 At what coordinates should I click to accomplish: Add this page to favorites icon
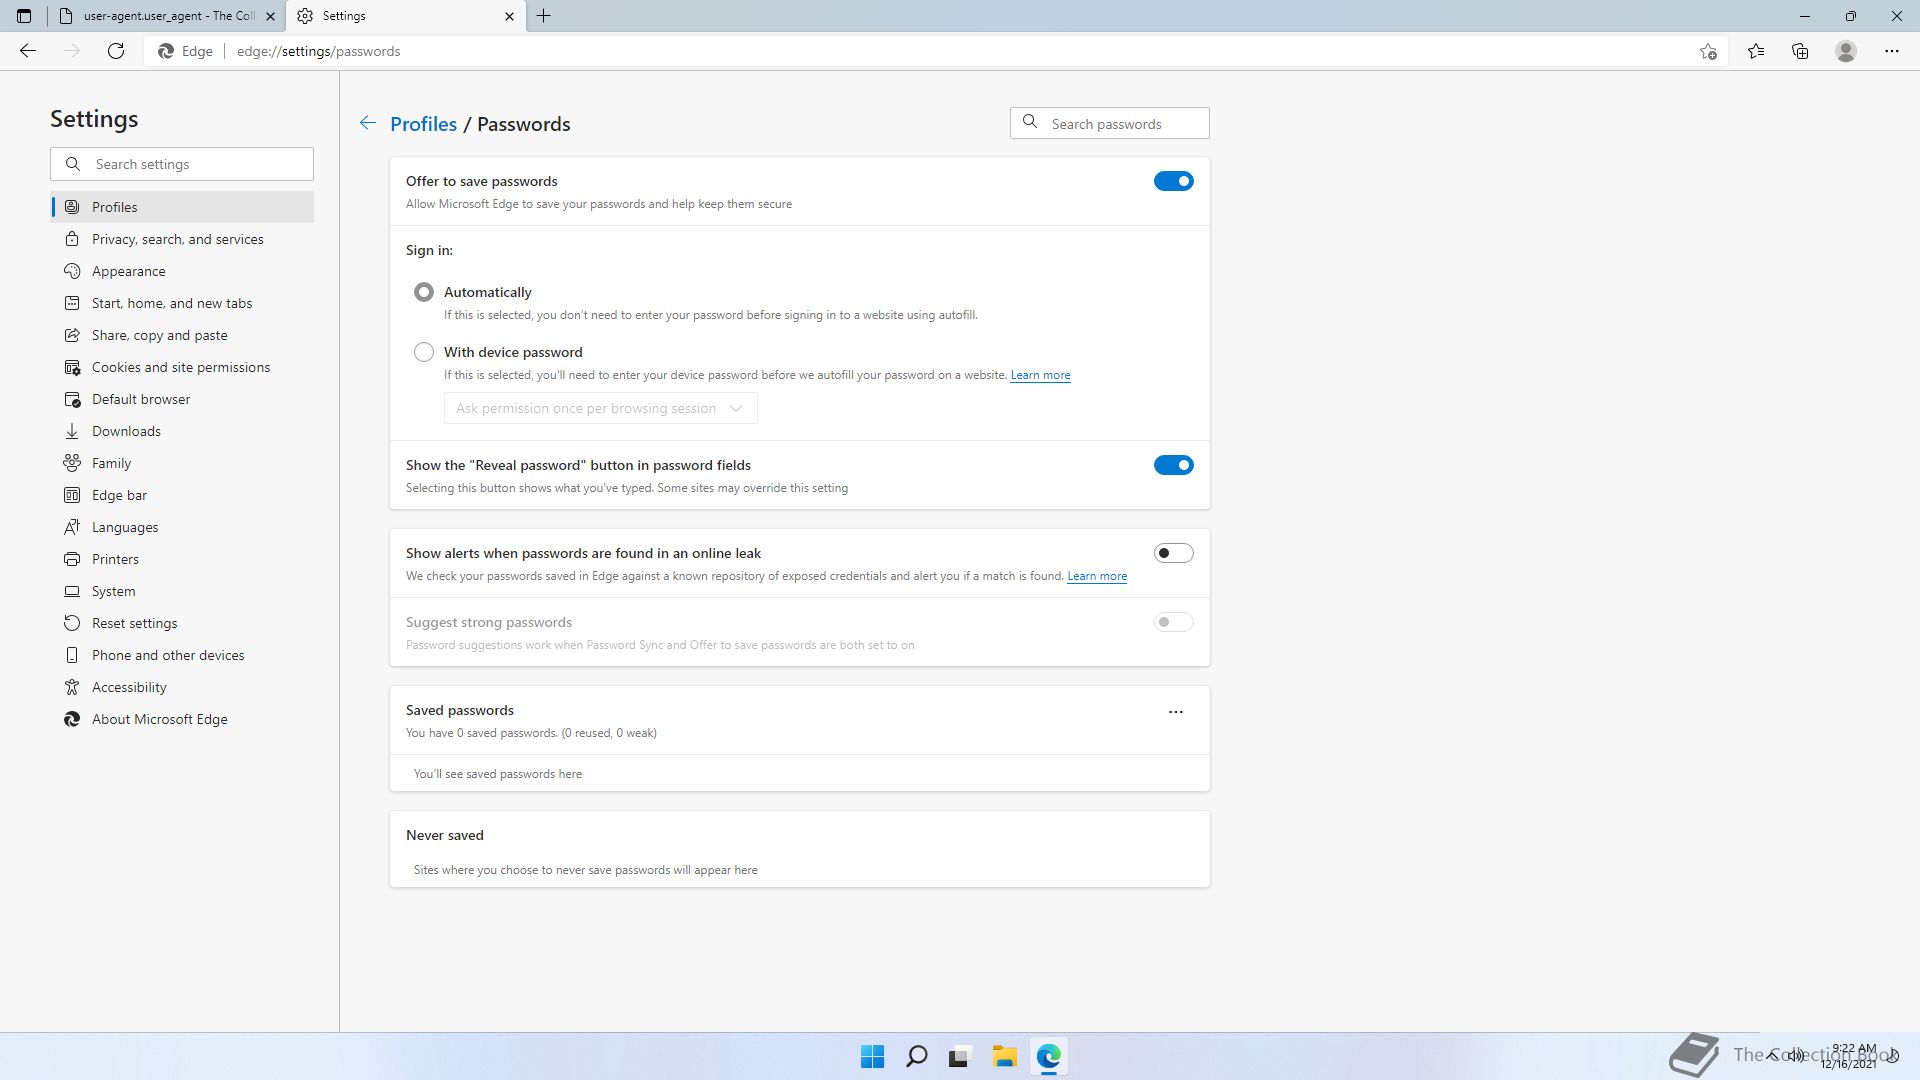pyautogui.click(x=1708, y=51)
